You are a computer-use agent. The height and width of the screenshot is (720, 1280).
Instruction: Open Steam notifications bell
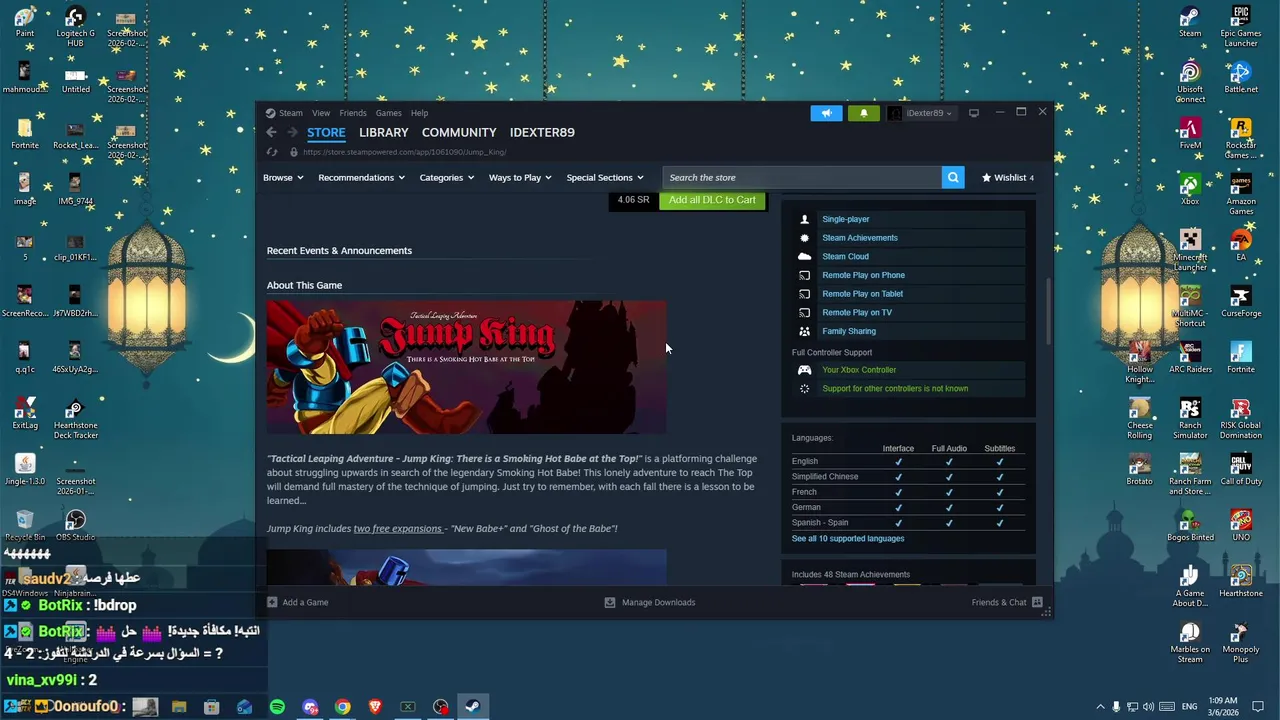coord(864,113)
